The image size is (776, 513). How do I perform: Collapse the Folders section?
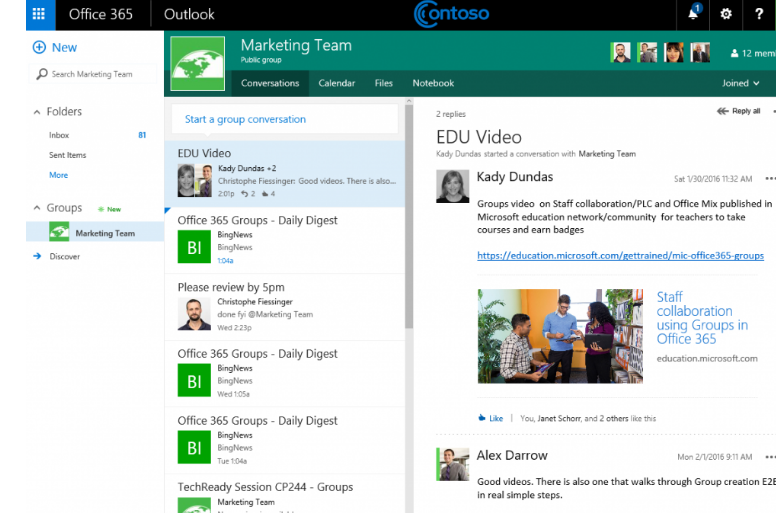pyautogui.click(x=37, y=112)
